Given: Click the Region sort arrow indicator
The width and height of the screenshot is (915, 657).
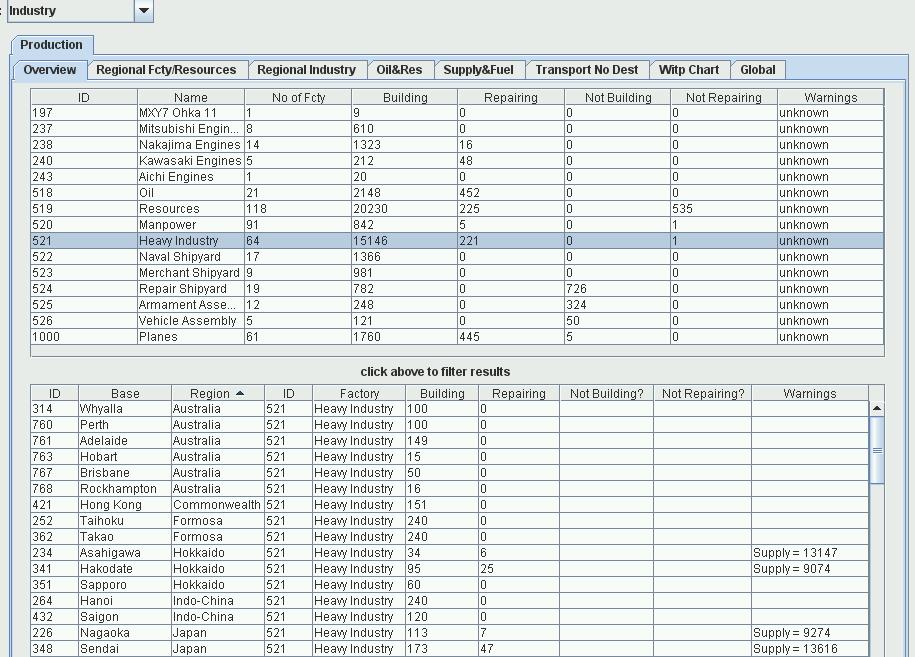Looking at the screenshot, I should click(240, 394).
